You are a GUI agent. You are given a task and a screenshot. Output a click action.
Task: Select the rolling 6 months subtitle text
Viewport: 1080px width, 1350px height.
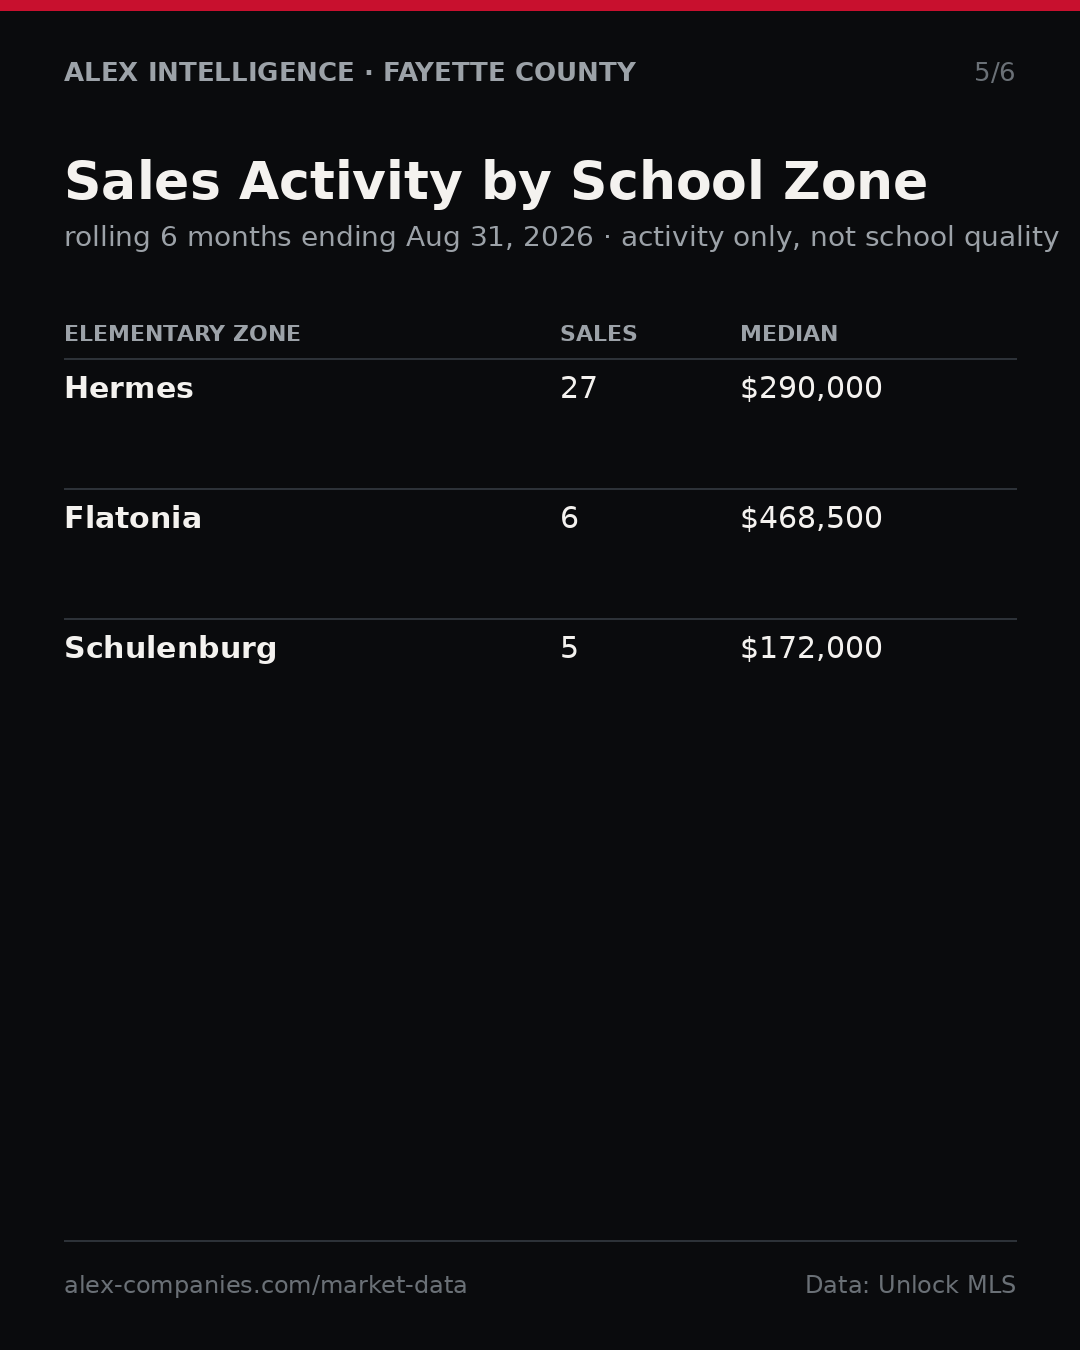561,238
